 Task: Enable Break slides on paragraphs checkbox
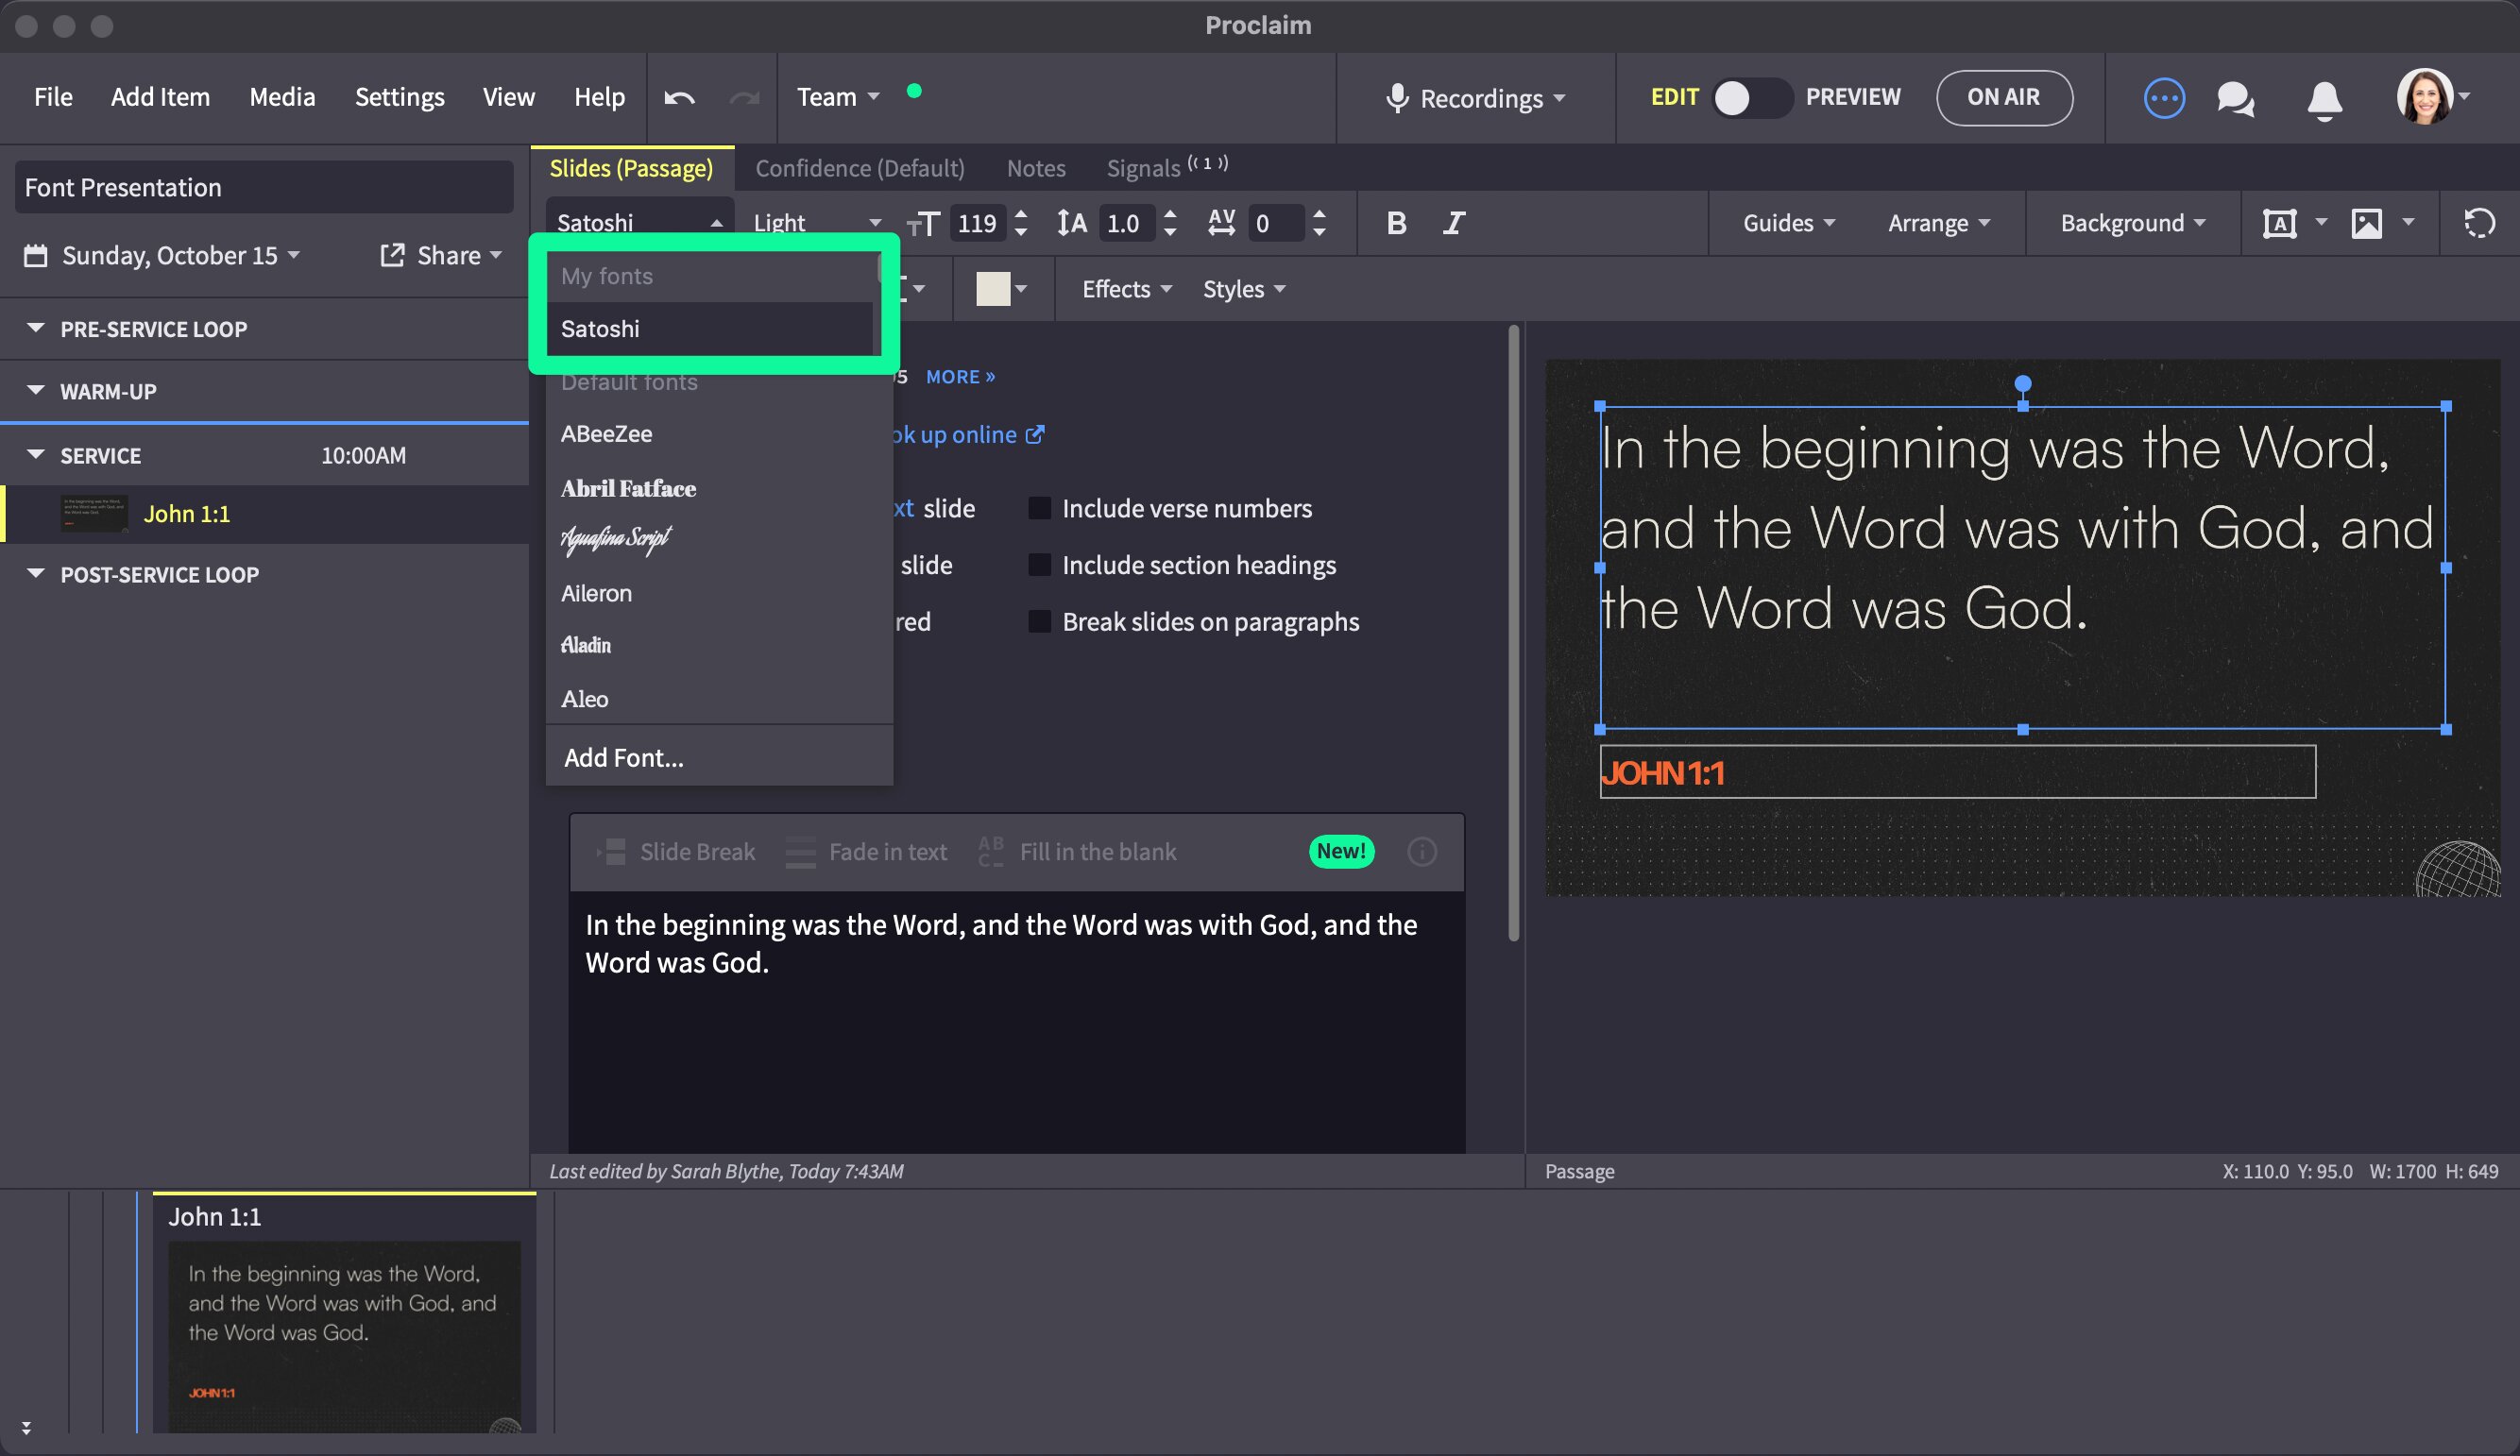[x=1039, y=622]
